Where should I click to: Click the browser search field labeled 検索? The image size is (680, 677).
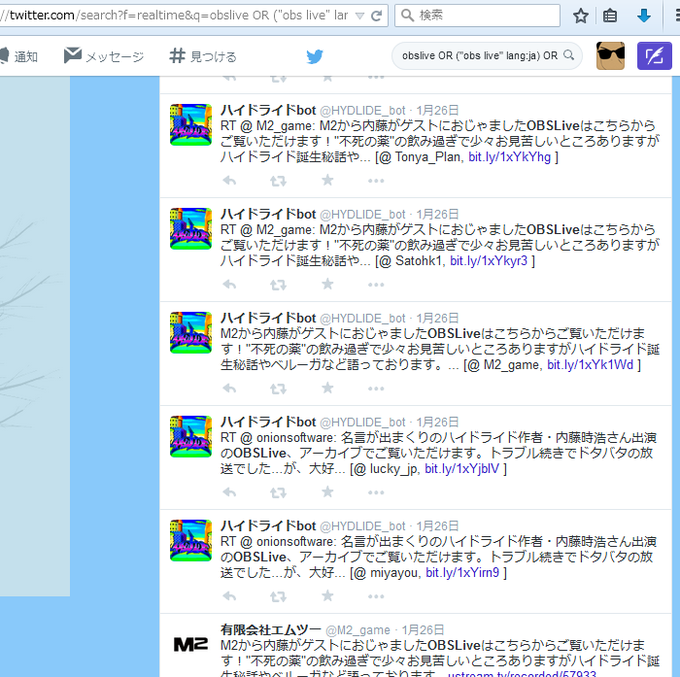pos(477,16)
